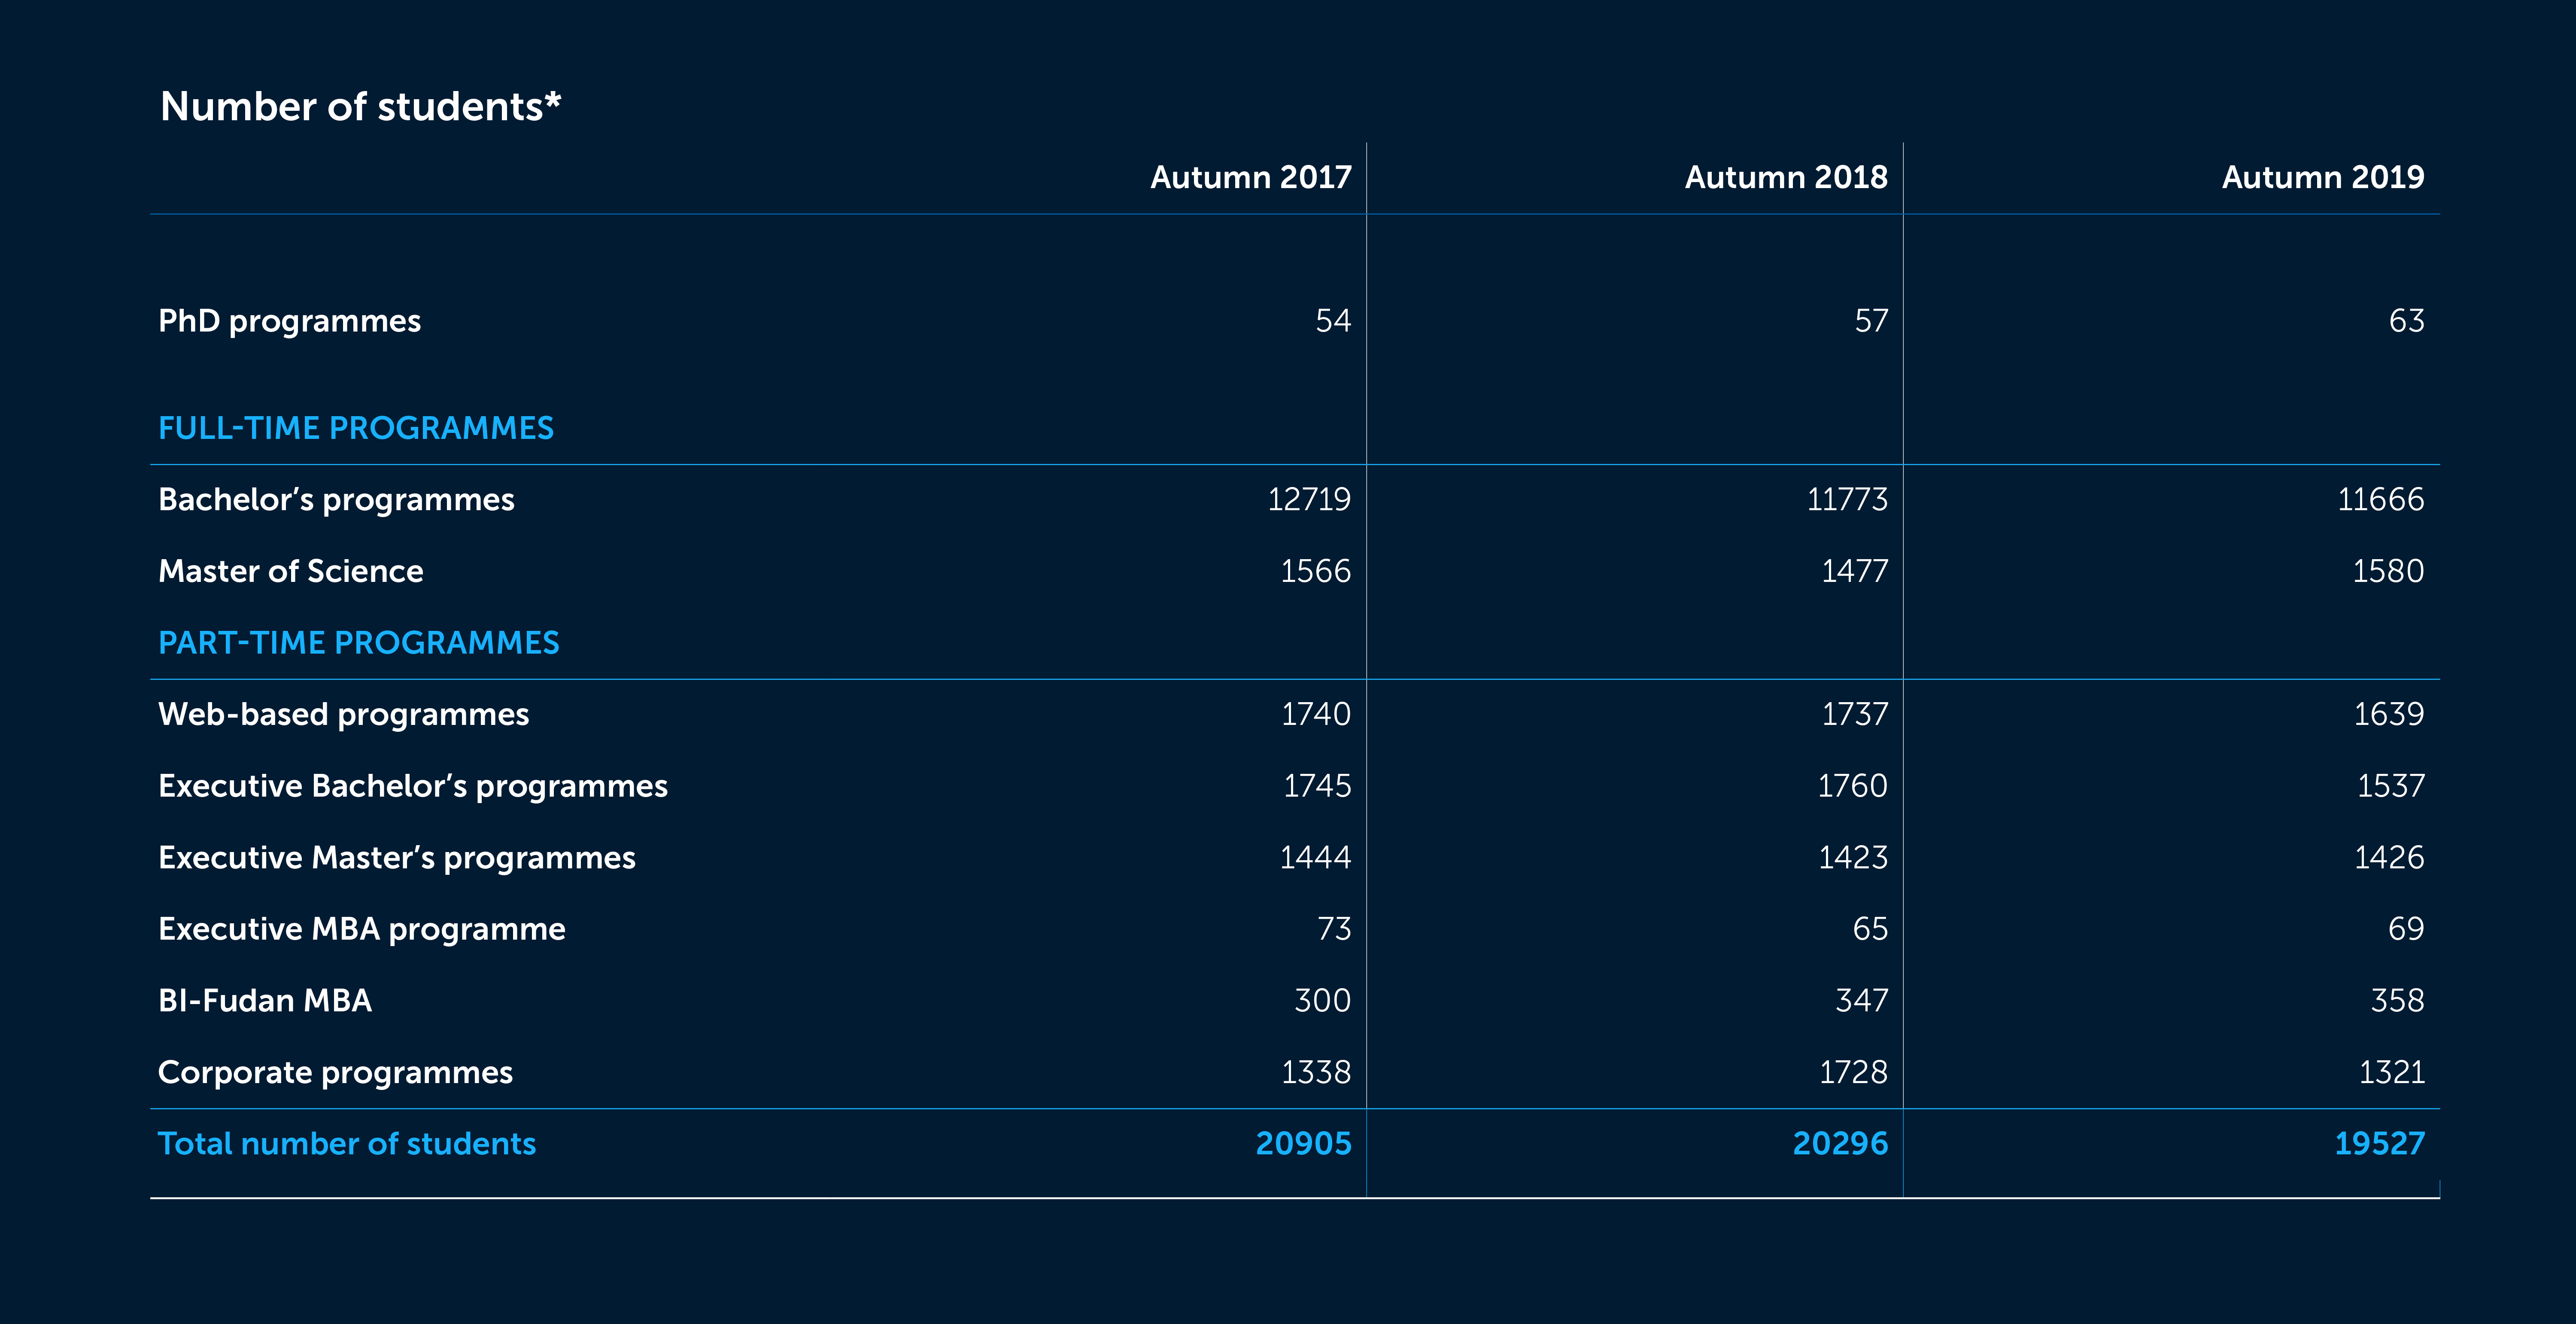Select Master of Science value 1566
This screenshot has width=2576, height=1324.
1316,571
